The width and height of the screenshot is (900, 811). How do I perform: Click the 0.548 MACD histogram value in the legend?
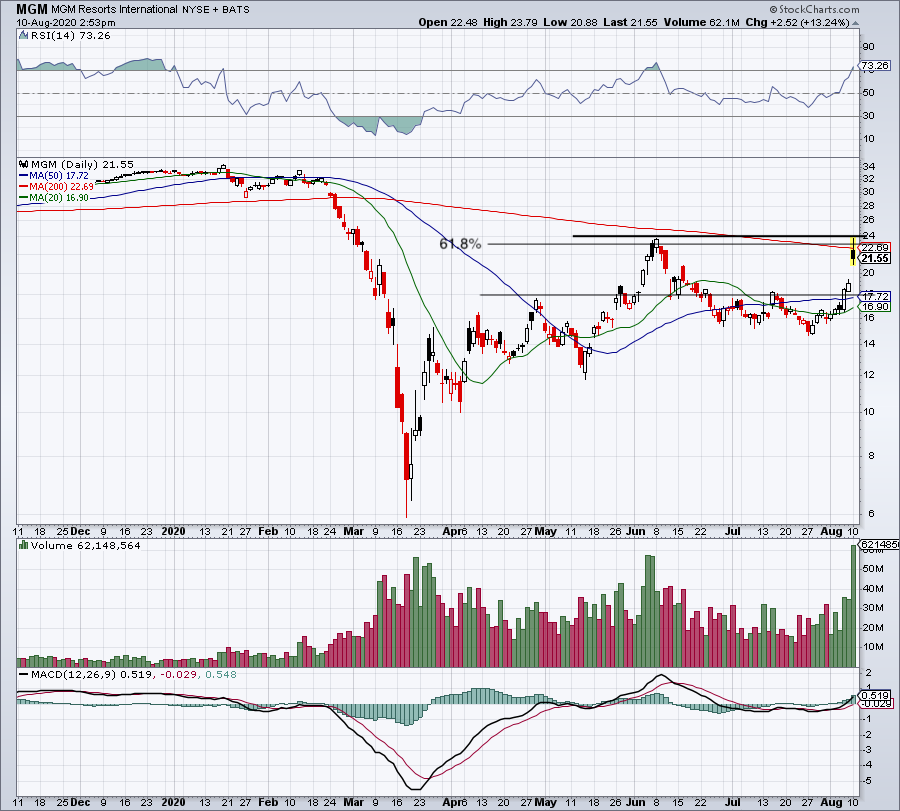pos(221,674)
